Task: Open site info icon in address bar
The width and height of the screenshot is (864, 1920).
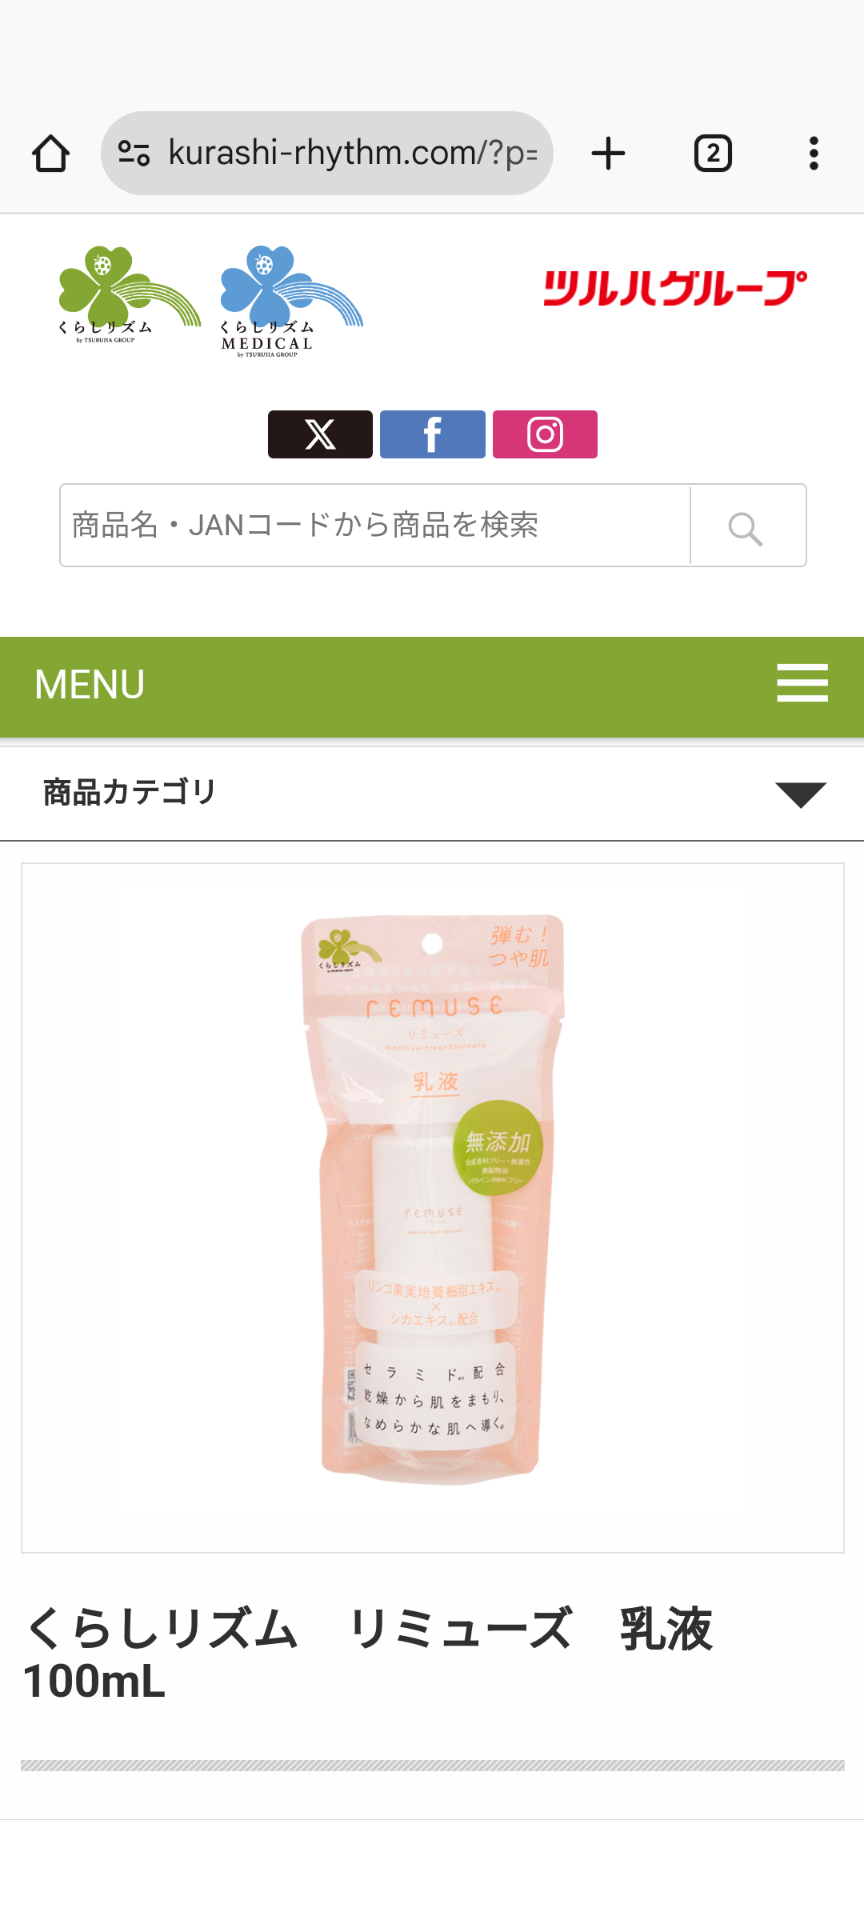Action: (x=134, y=153)
